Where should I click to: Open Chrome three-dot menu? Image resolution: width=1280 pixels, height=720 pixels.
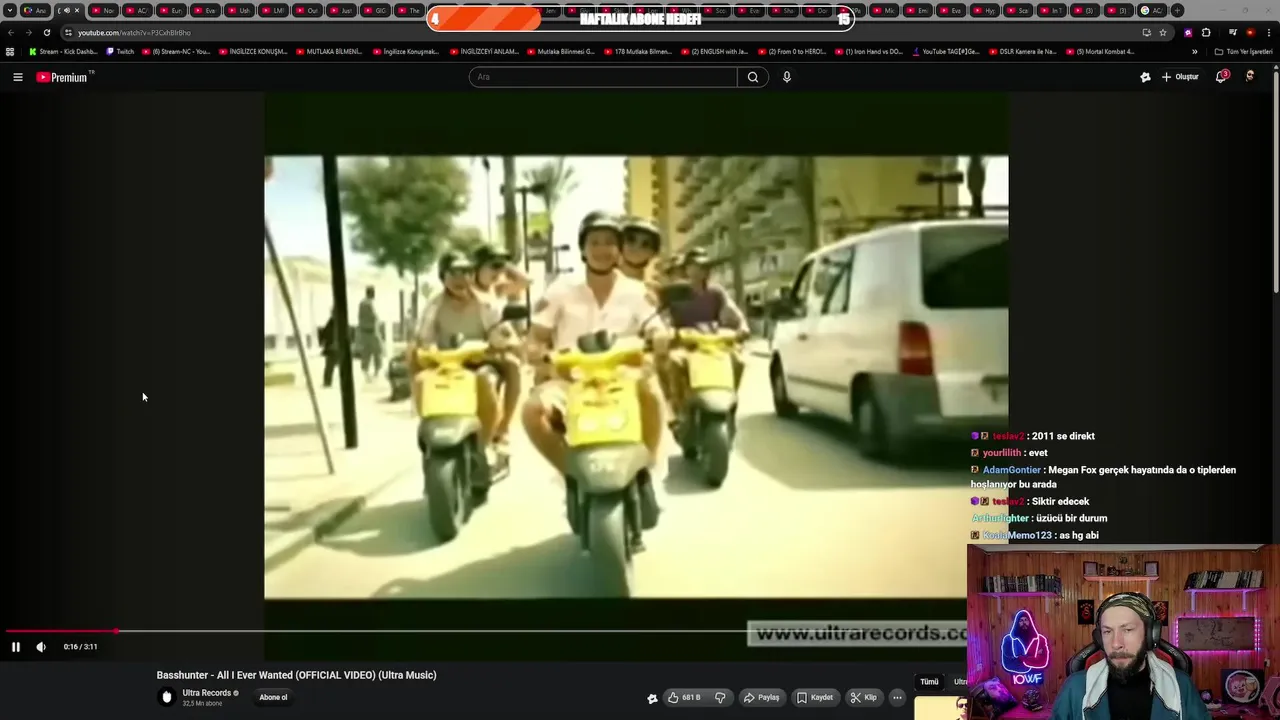(1267, 32)
